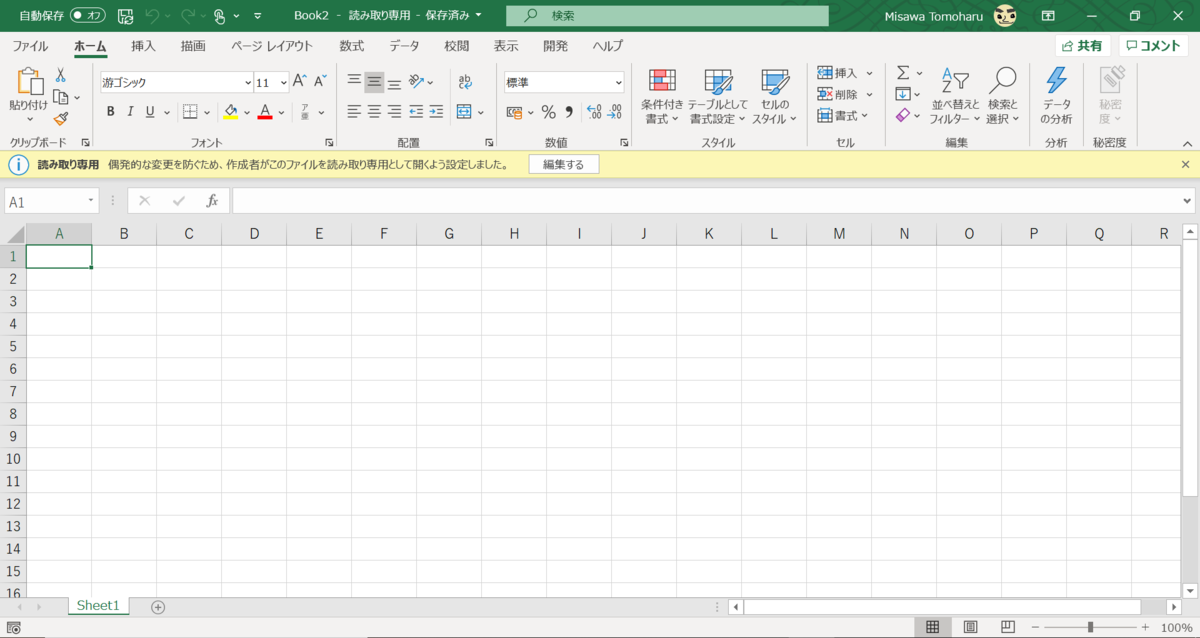The height and width of the screenshot is (638, 1200).
Task: Toggle Underline formatting
Action: point(151,112)
